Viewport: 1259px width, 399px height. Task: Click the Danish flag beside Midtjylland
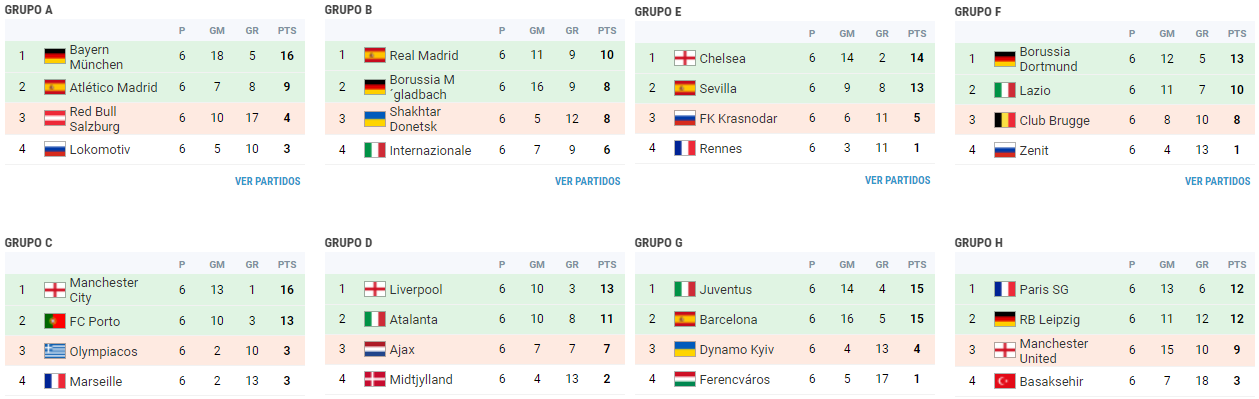375,379
